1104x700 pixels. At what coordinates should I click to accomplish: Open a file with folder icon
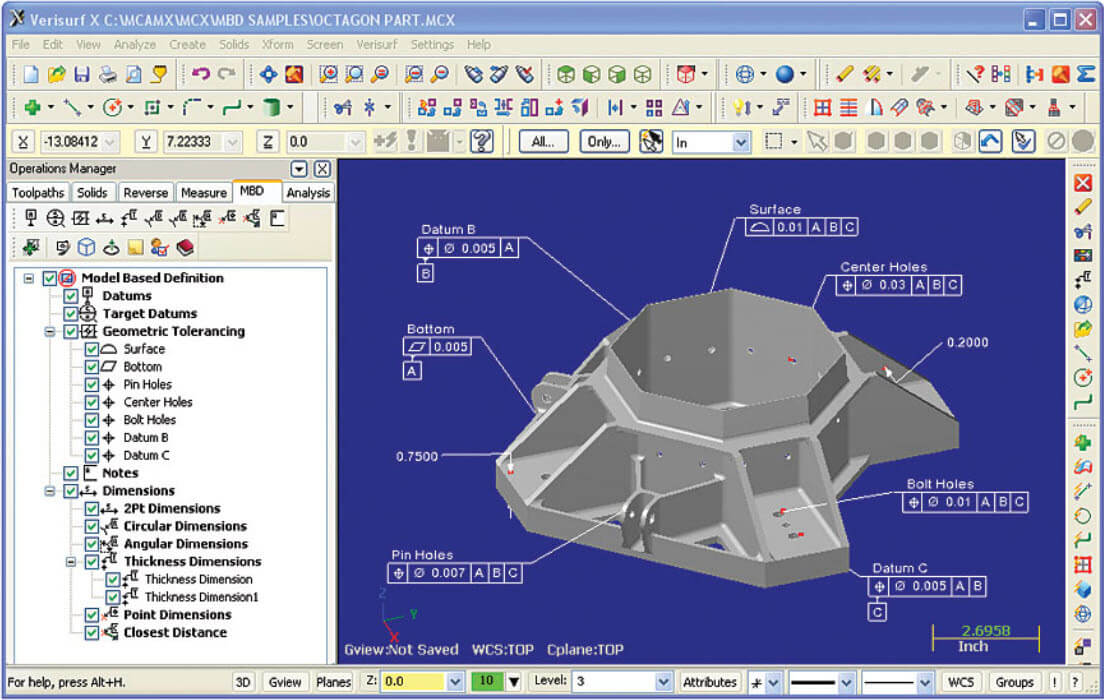(x=56, y=74)
